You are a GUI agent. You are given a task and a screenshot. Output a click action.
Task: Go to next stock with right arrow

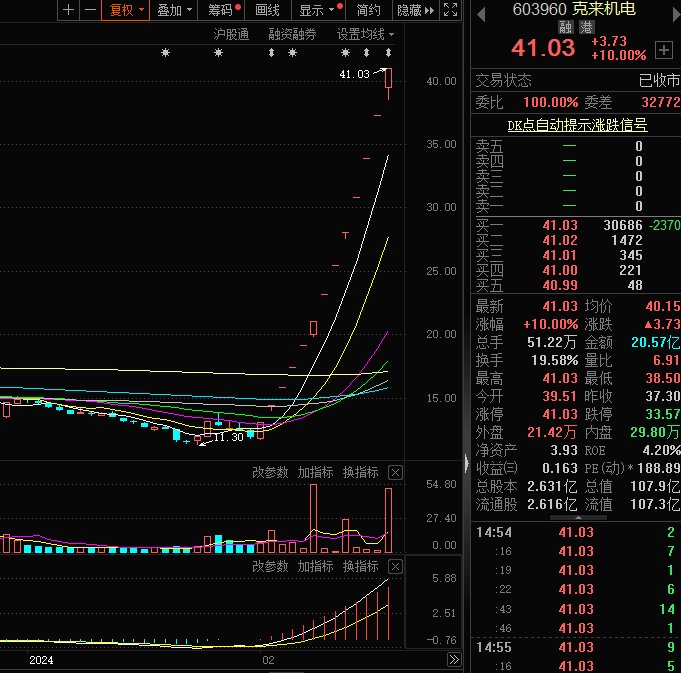676,15
